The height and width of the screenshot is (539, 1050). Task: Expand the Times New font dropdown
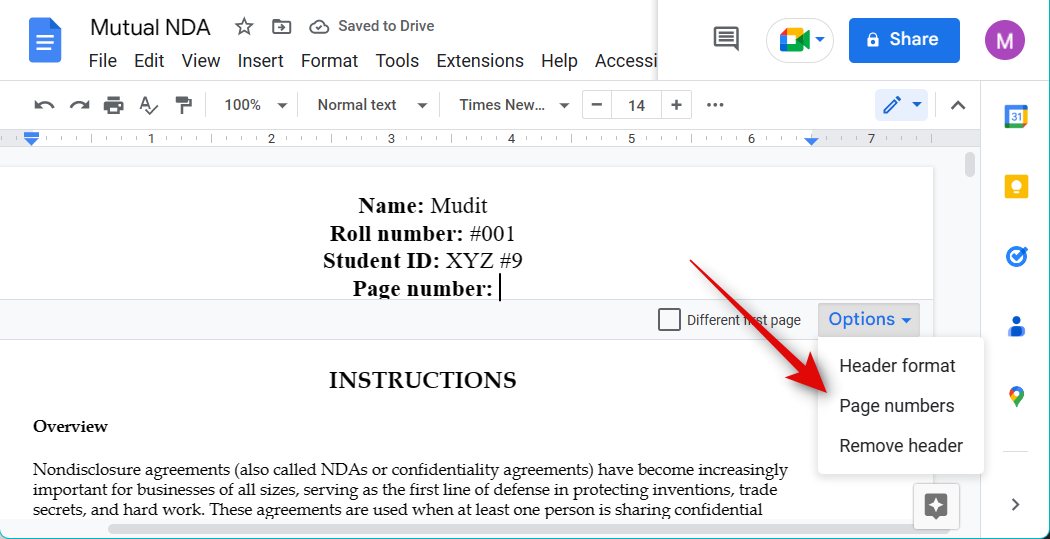click(x=514, y=105)
